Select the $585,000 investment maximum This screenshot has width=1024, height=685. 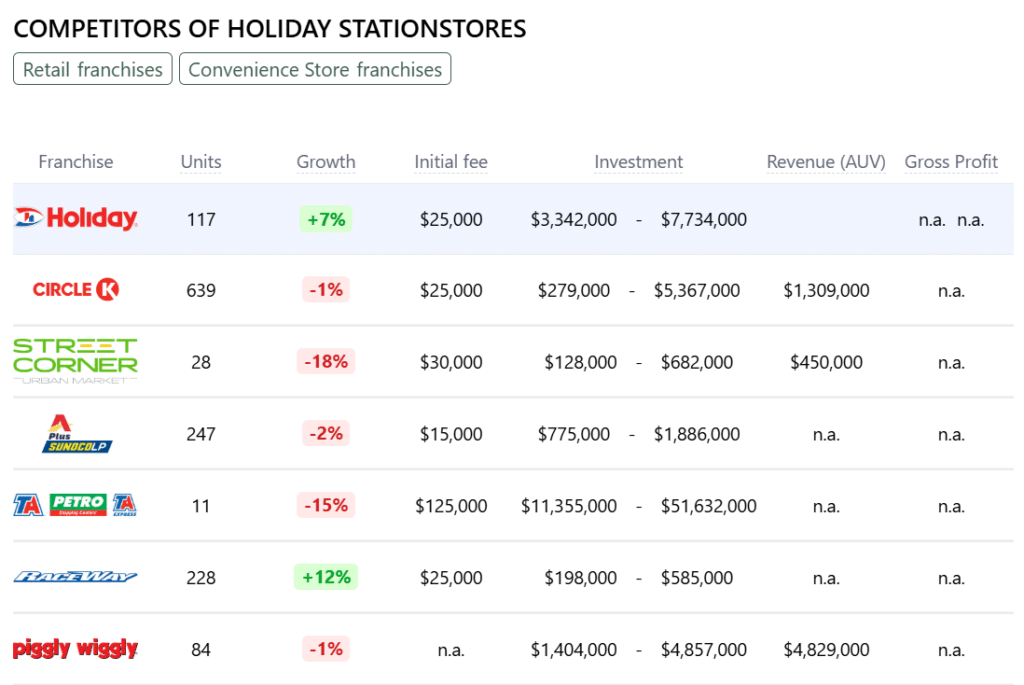(x=697, y=577)
